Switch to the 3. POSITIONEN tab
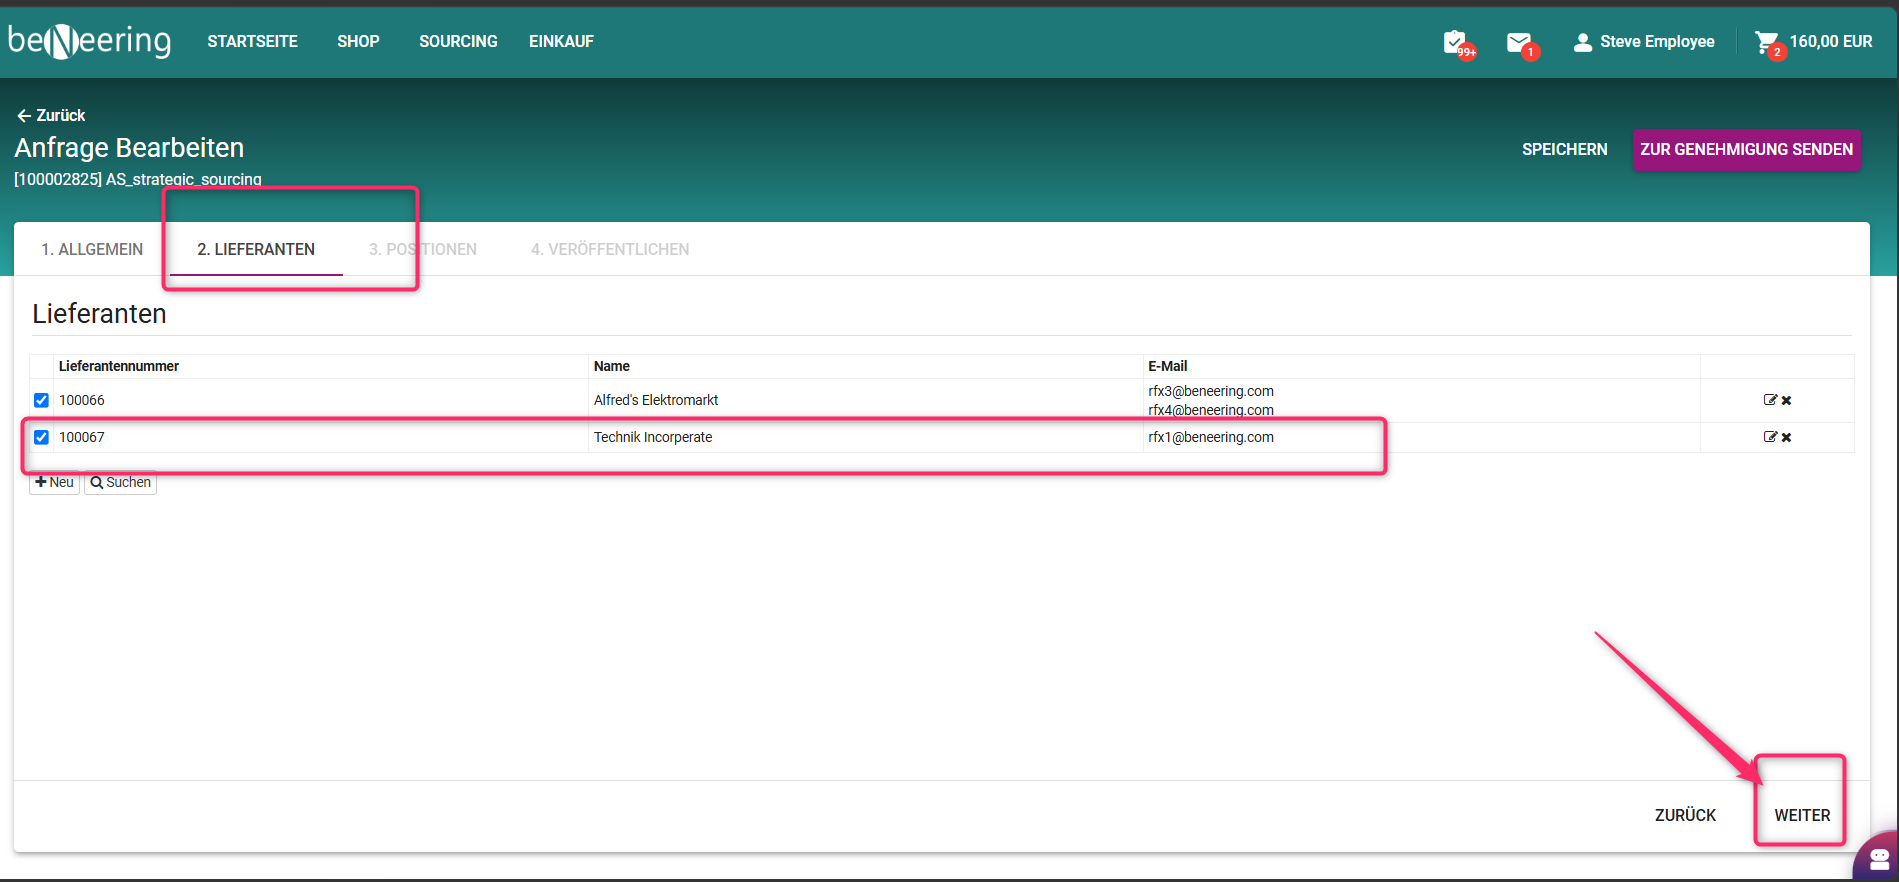The image size is (1899, 882). [422, 249]
